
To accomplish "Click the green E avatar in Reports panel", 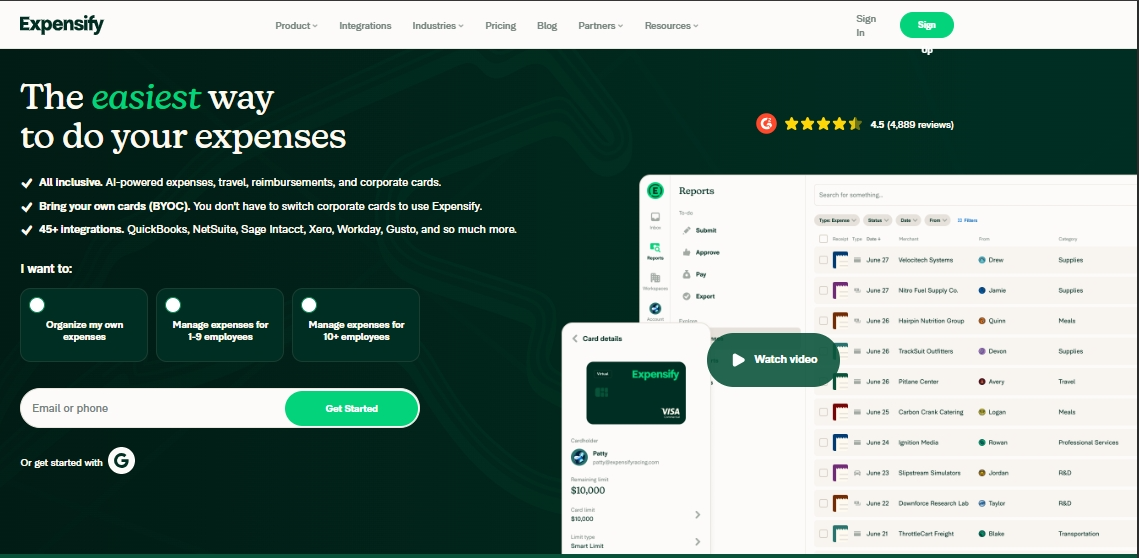I will pyautogui.click(x=655, y=190).
